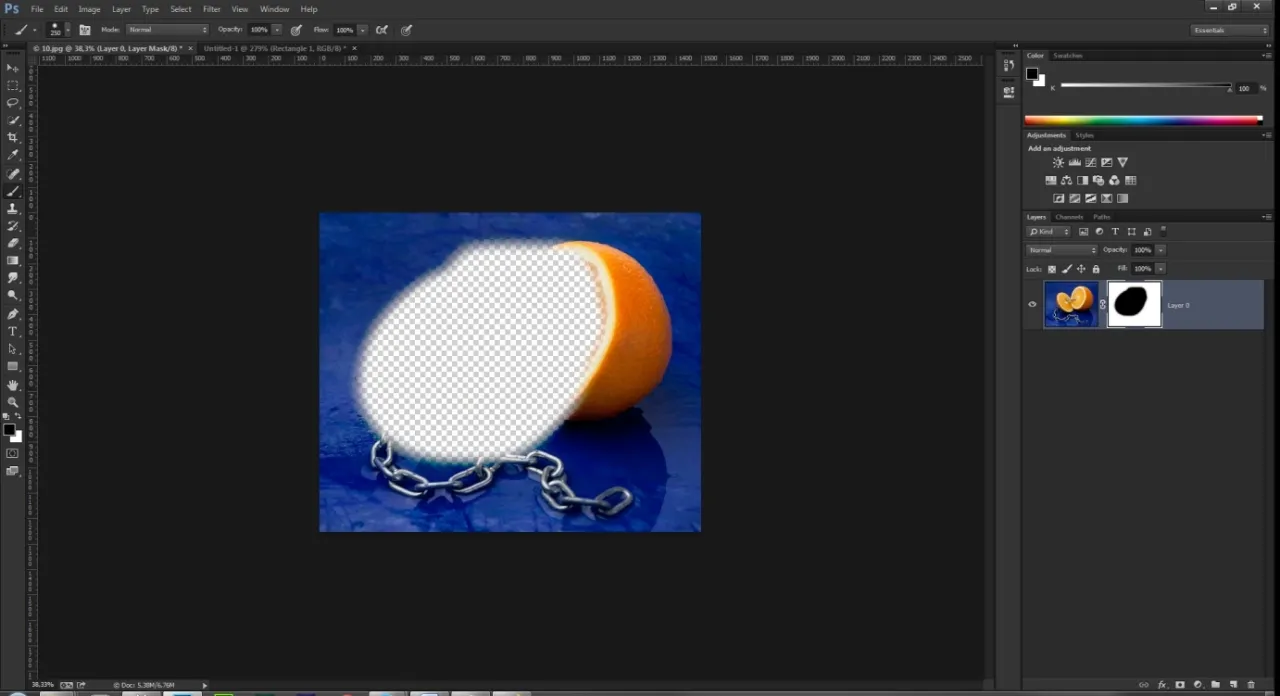
Task: Switch to the Styles panel
Action: coord(1085,135)
